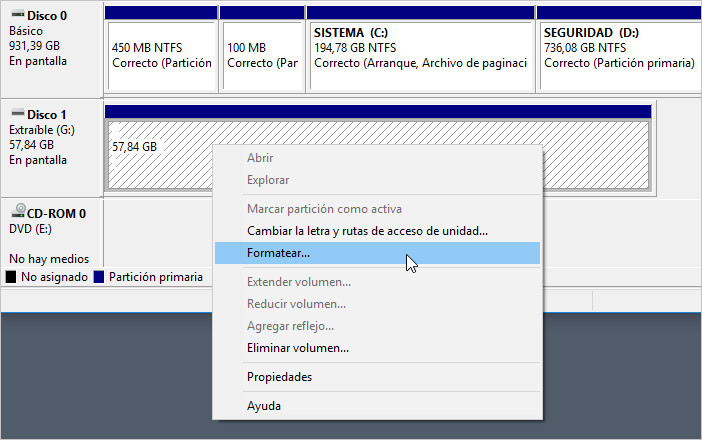Open 'Propiedades' from the context menu

click(279, 377)
